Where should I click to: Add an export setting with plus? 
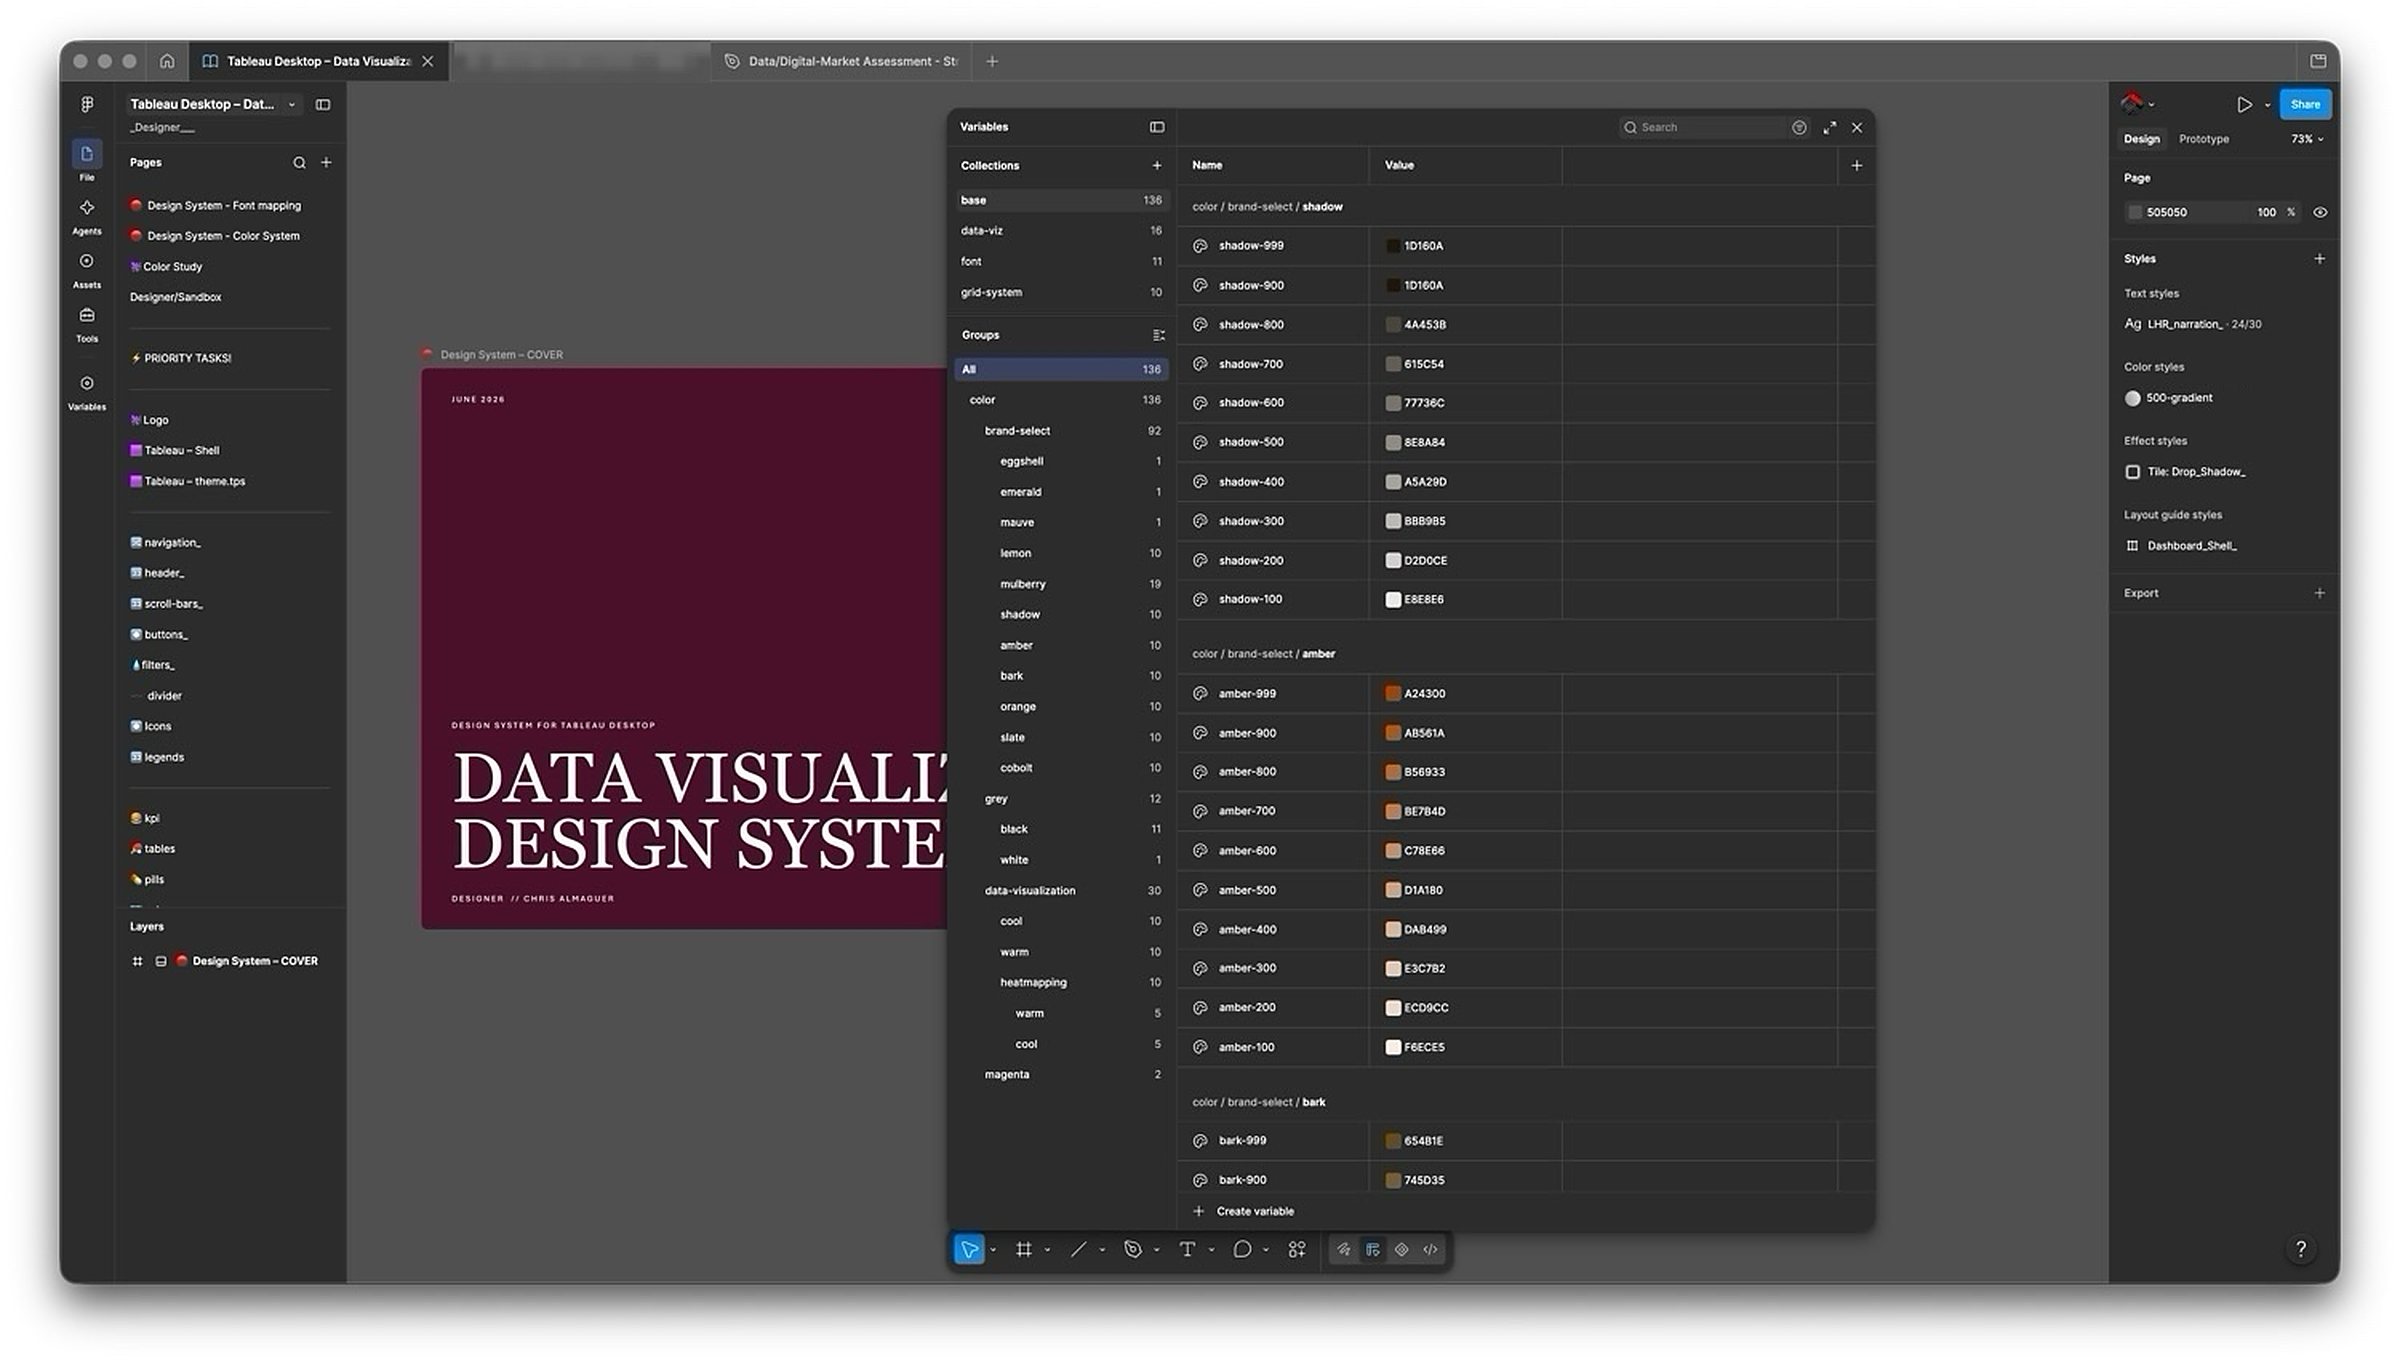click(2319, 593)
